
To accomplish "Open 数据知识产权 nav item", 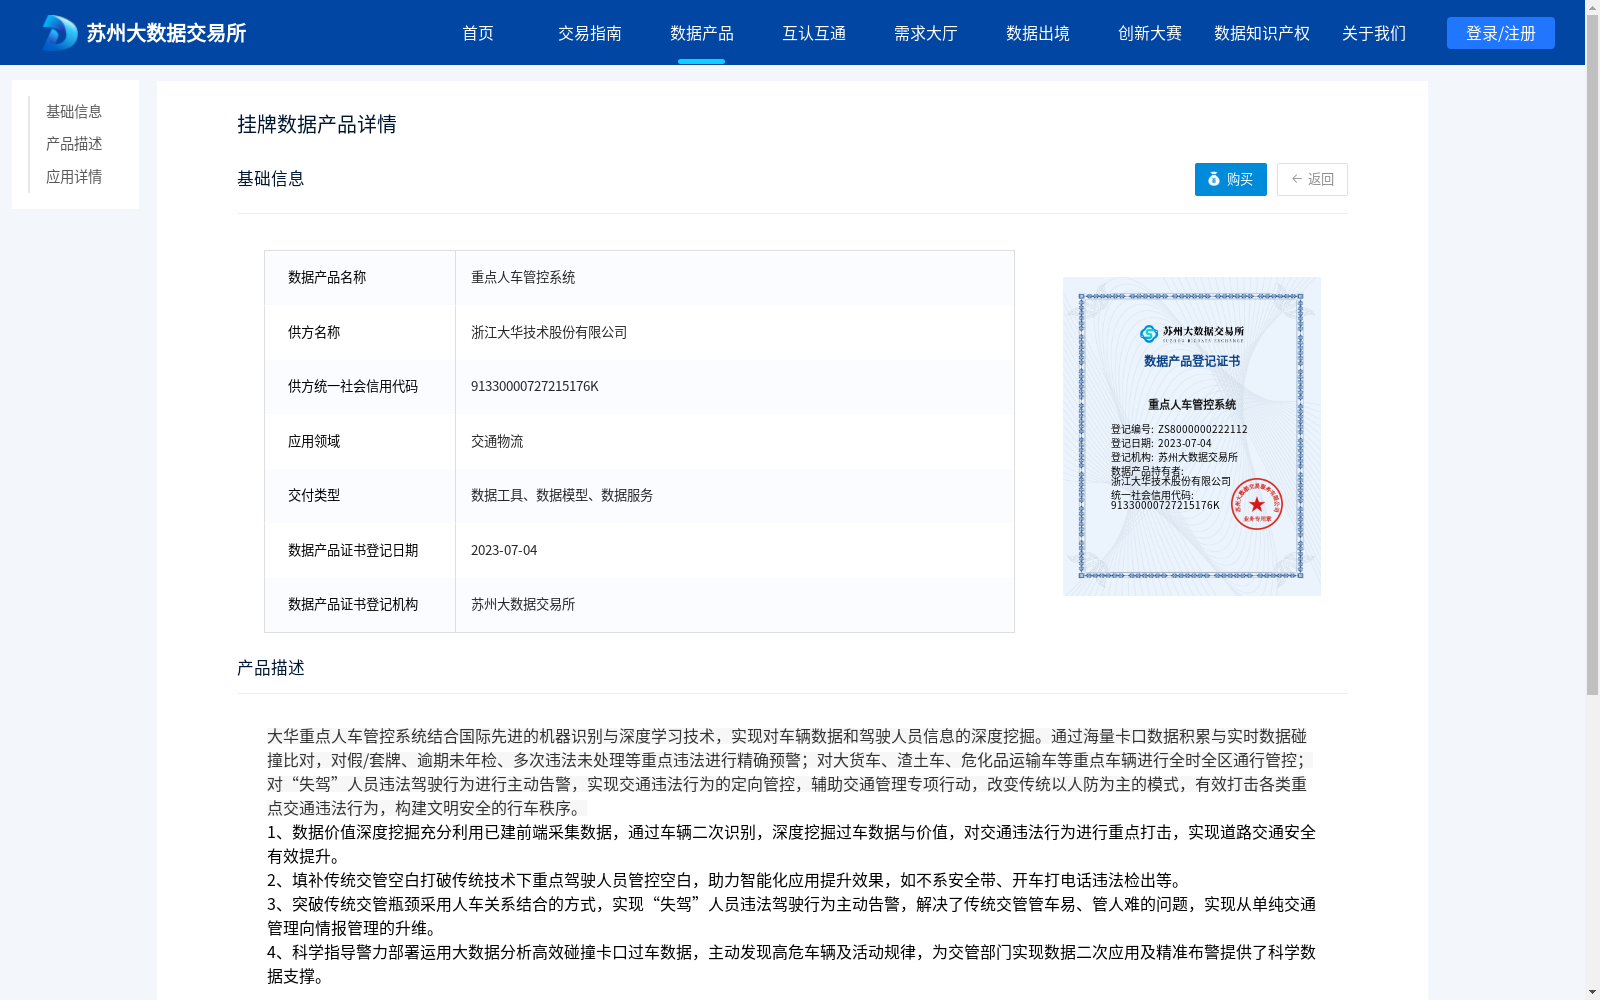I will (1262, 33).
